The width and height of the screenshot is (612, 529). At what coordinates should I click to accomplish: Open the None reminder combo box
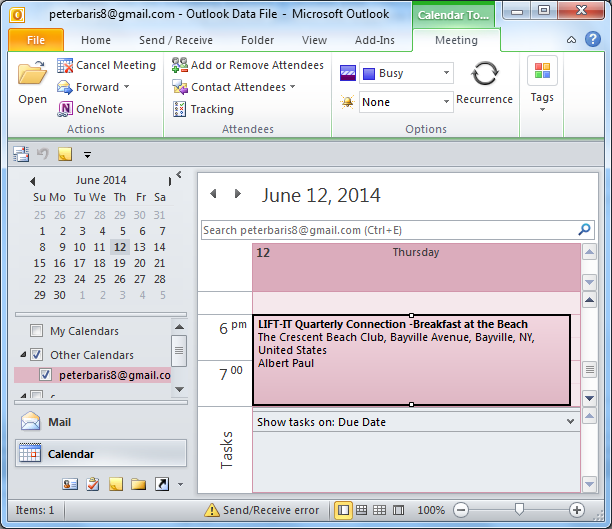(406, 102)
